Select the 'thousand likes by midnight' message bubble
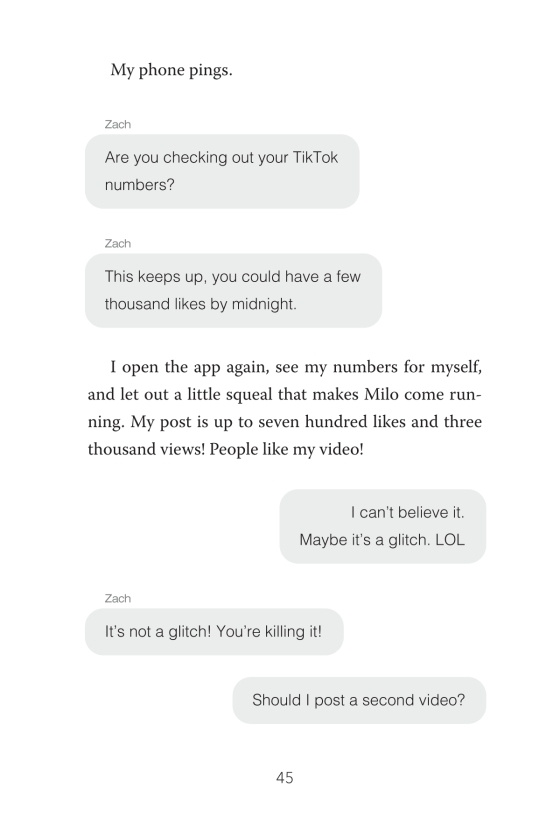560x823 pixels. tap(233, 290)
